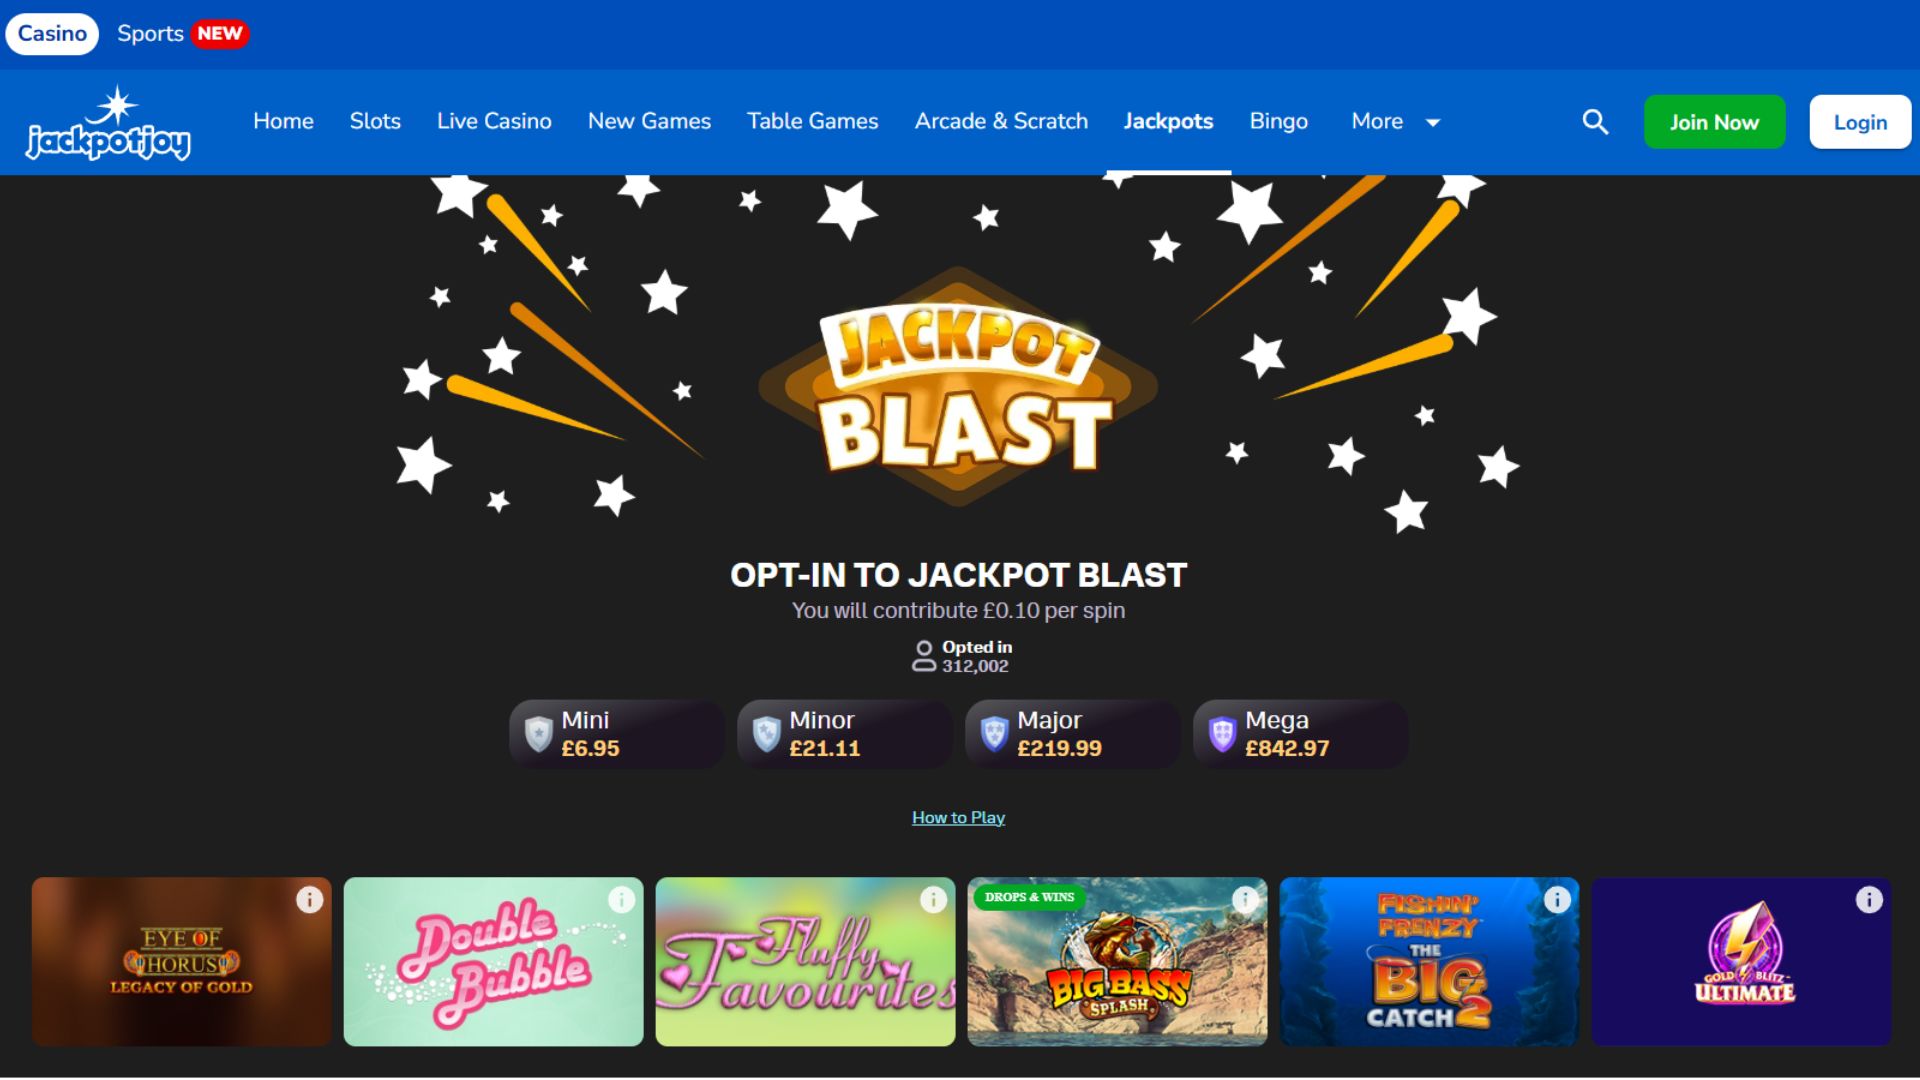Show info for Gold Blitz Ultimate game
This screenshot has height=1080, width=1920.
tap(1870, 900)
